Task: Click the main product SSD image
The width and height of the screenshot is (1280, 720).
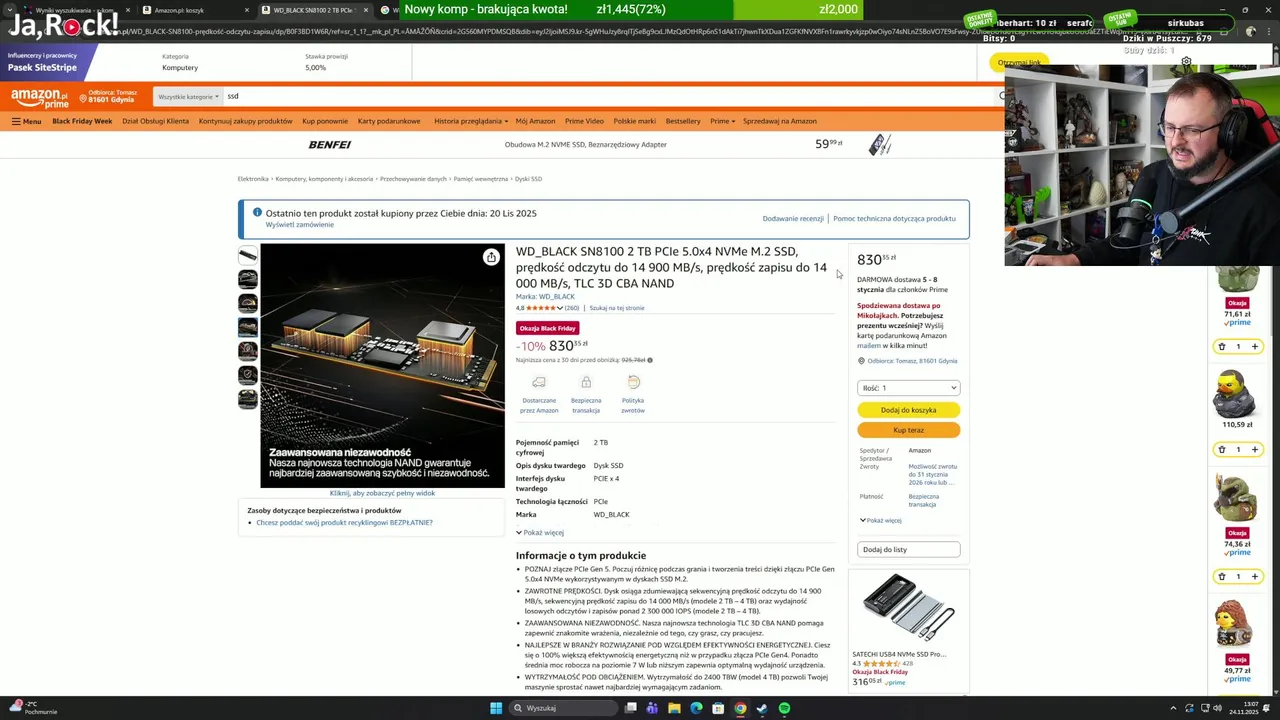Action: pos(382,366)
